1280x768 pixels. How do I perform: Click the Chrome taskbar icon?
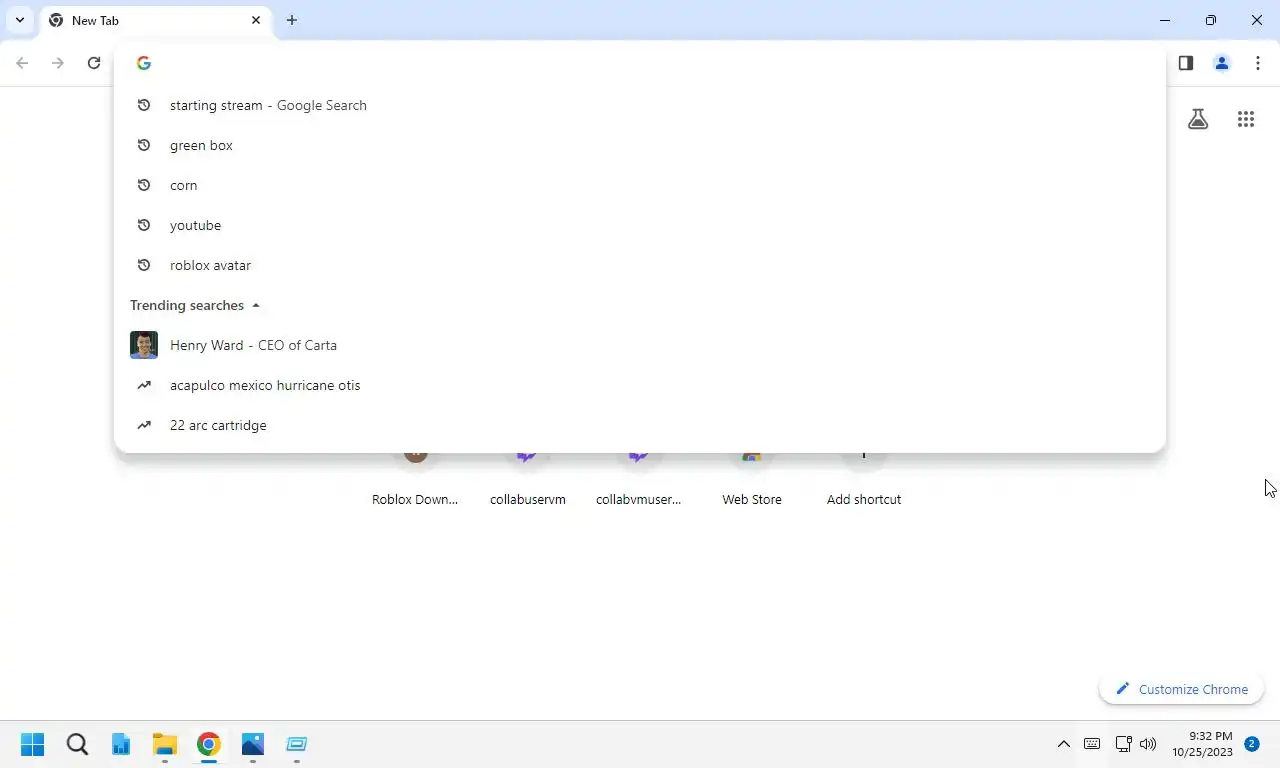pyautogui.click(x=208, y=744)
